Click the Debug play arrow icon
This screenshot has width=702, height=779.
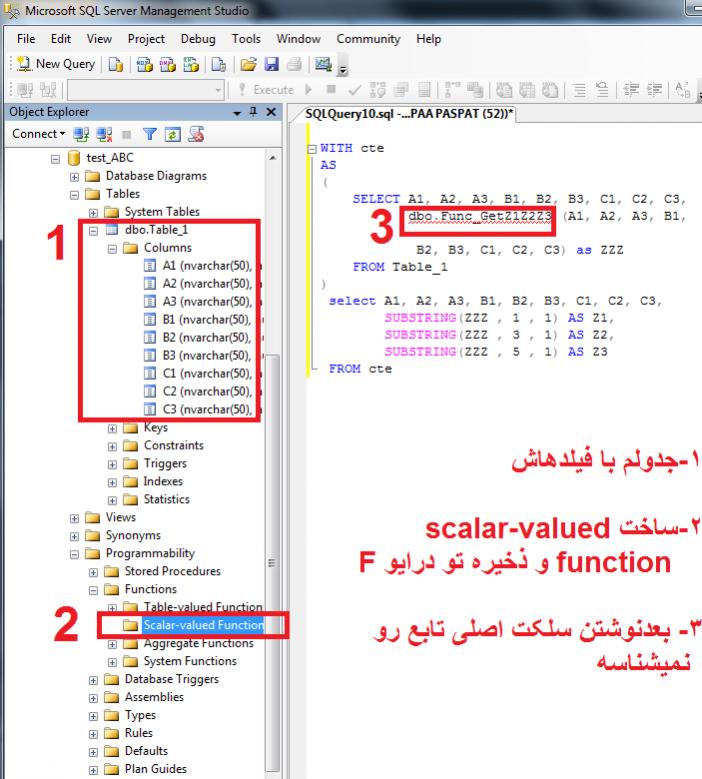(x=309, y=89)
